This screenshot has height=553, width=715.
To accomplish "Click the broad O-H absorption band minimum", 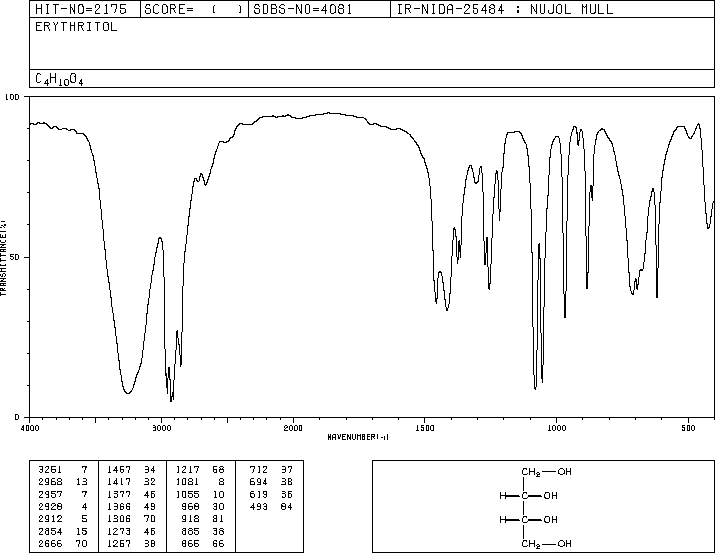I will click(x=128, y=392).
